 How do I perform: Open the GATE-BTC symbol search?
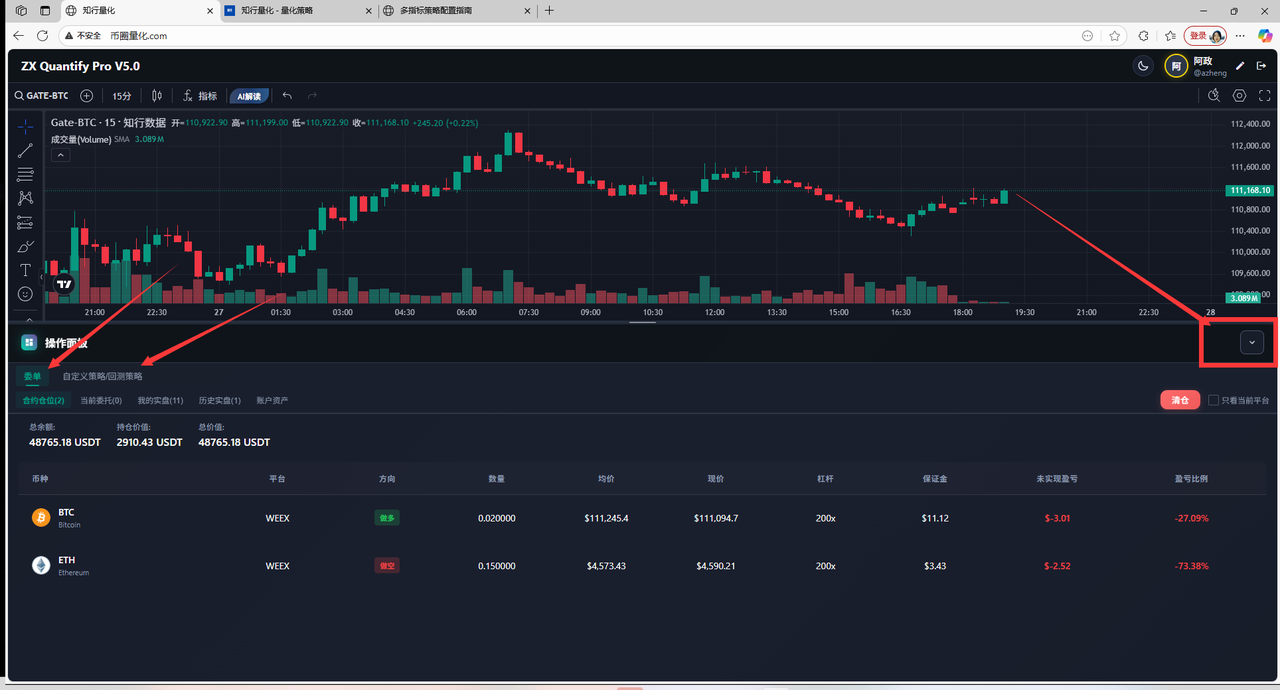click(x=42, y=96)
